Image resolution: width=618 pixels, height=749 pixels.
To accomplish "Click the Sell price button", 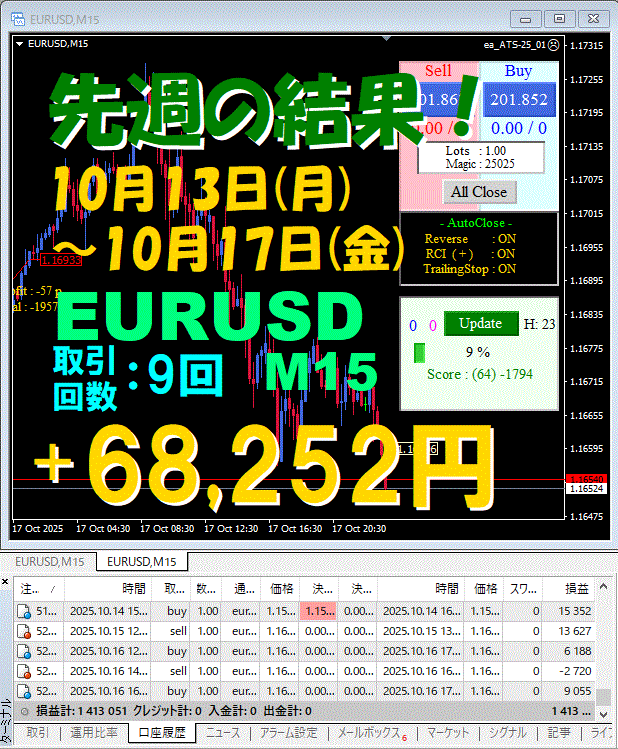I will pos(438,99).
